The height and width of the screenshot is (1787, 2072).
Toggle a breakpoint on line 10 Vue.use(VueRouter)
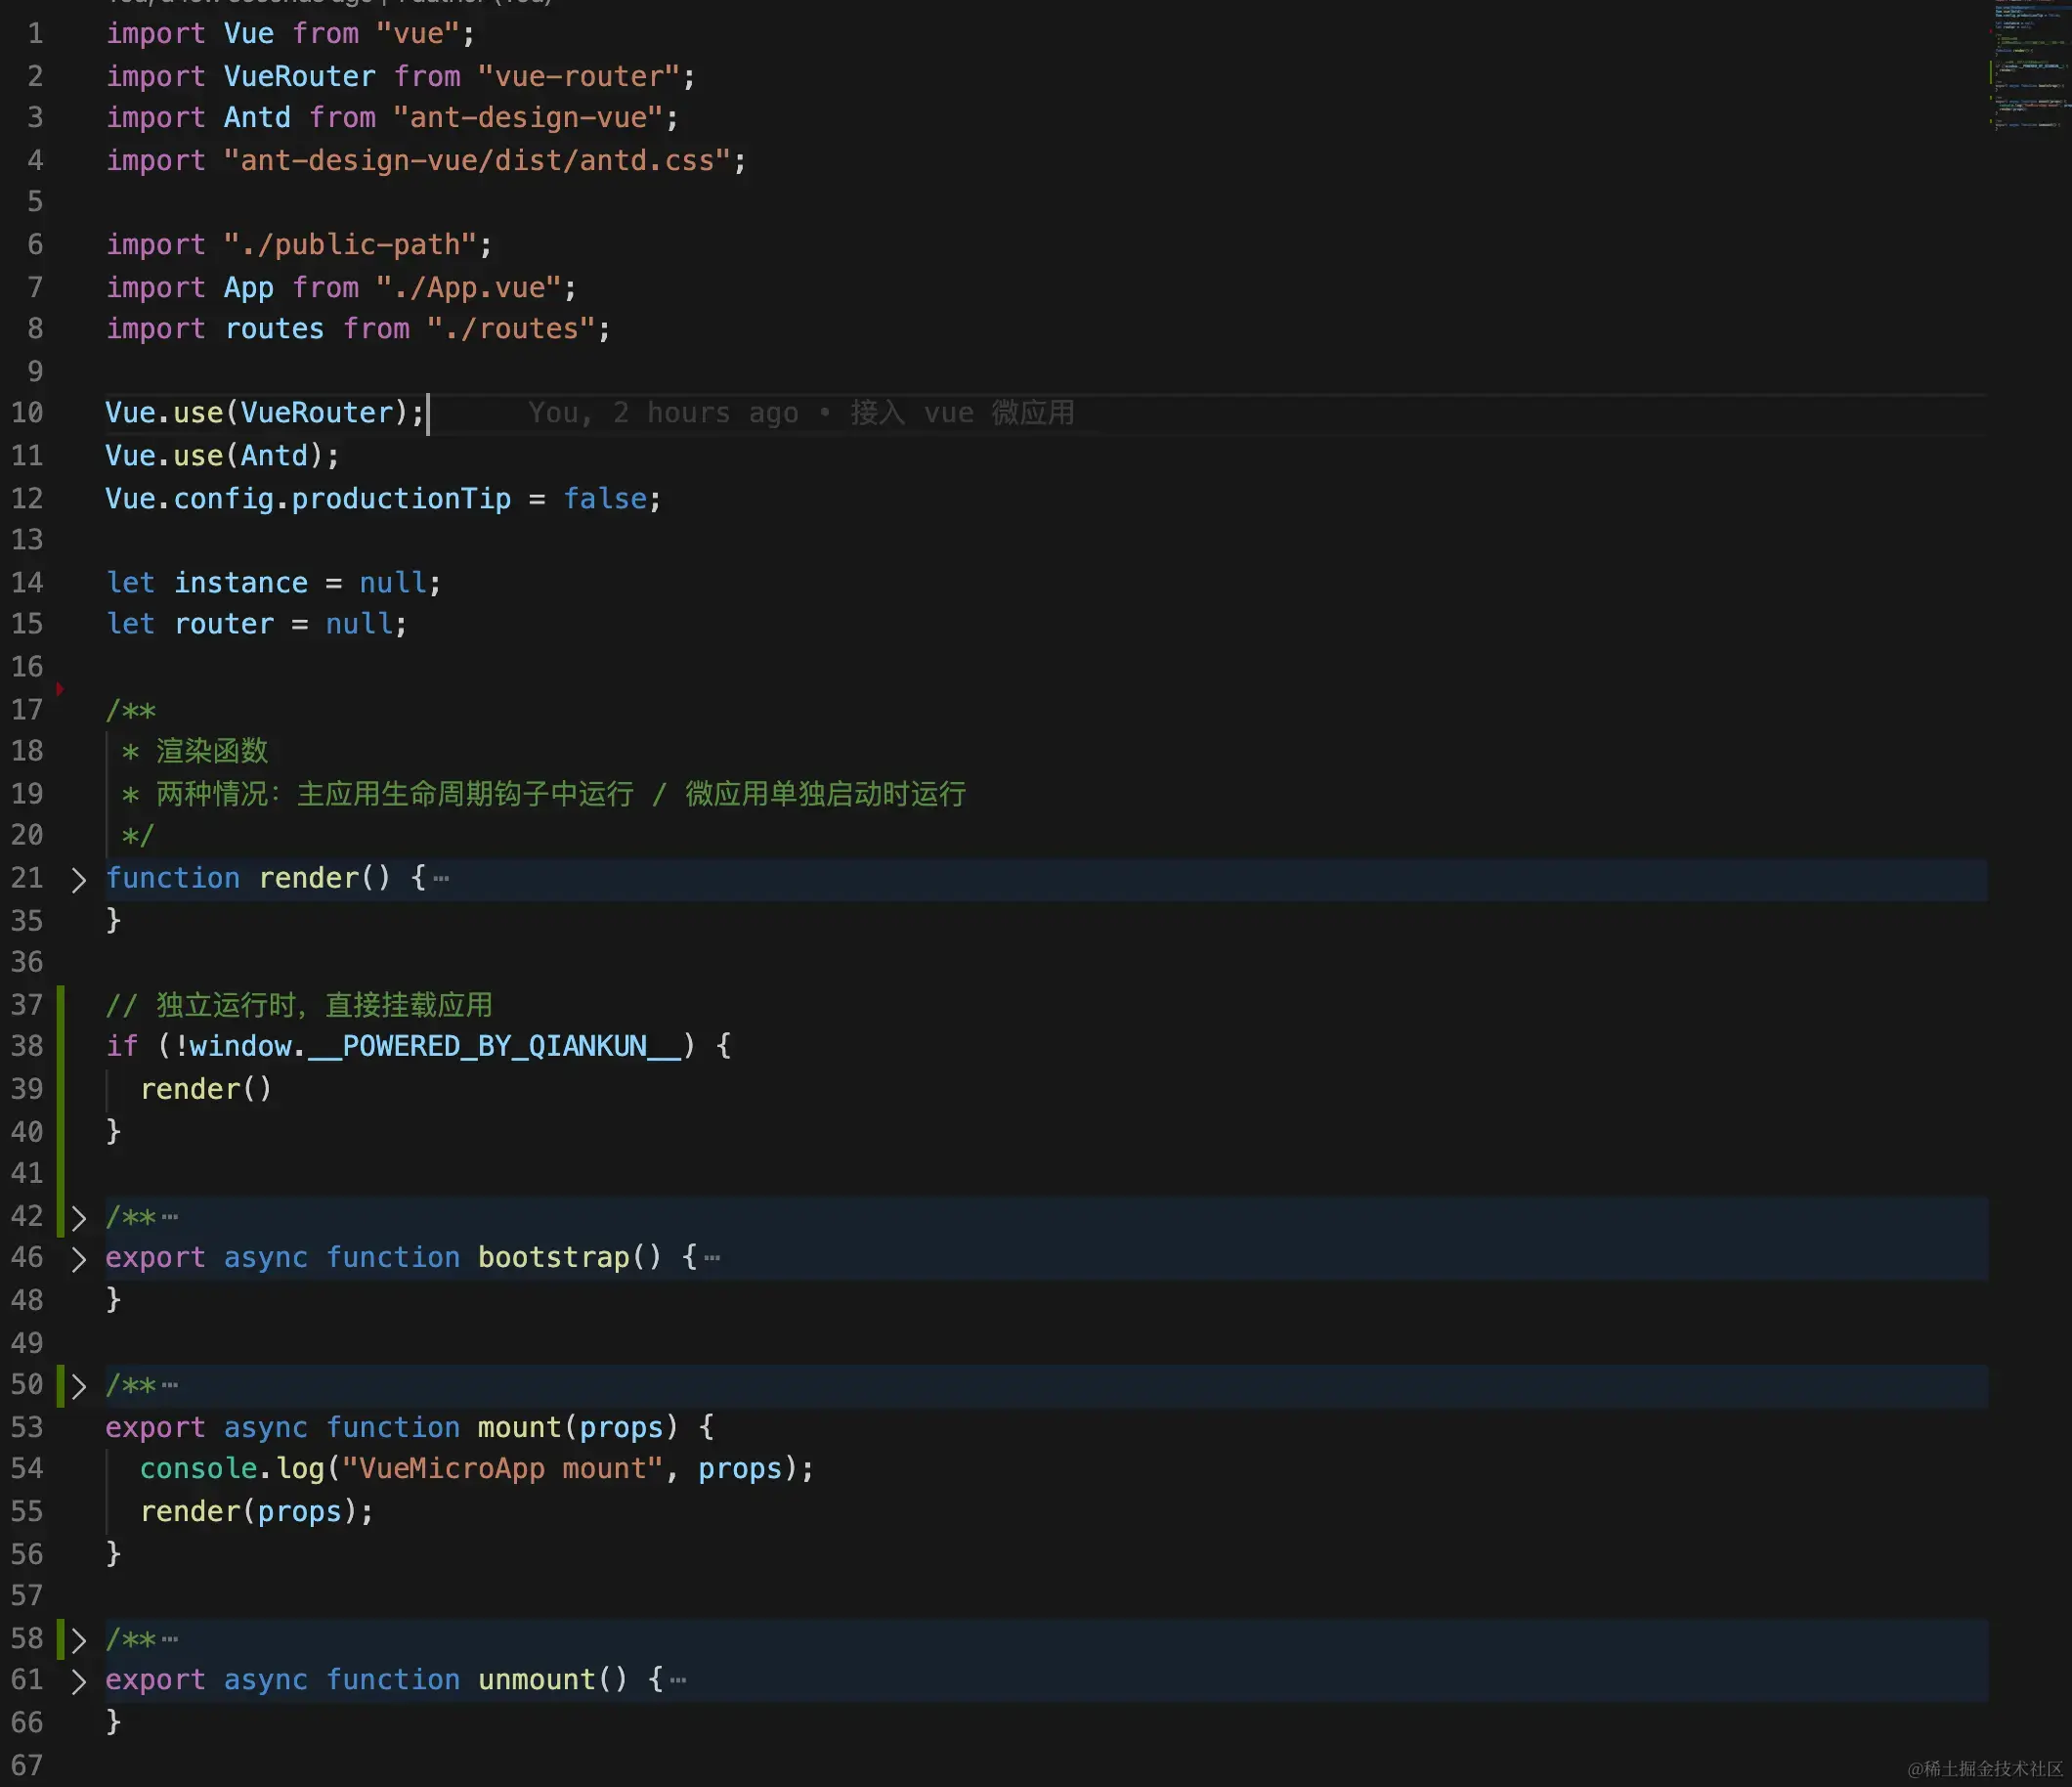60,412
